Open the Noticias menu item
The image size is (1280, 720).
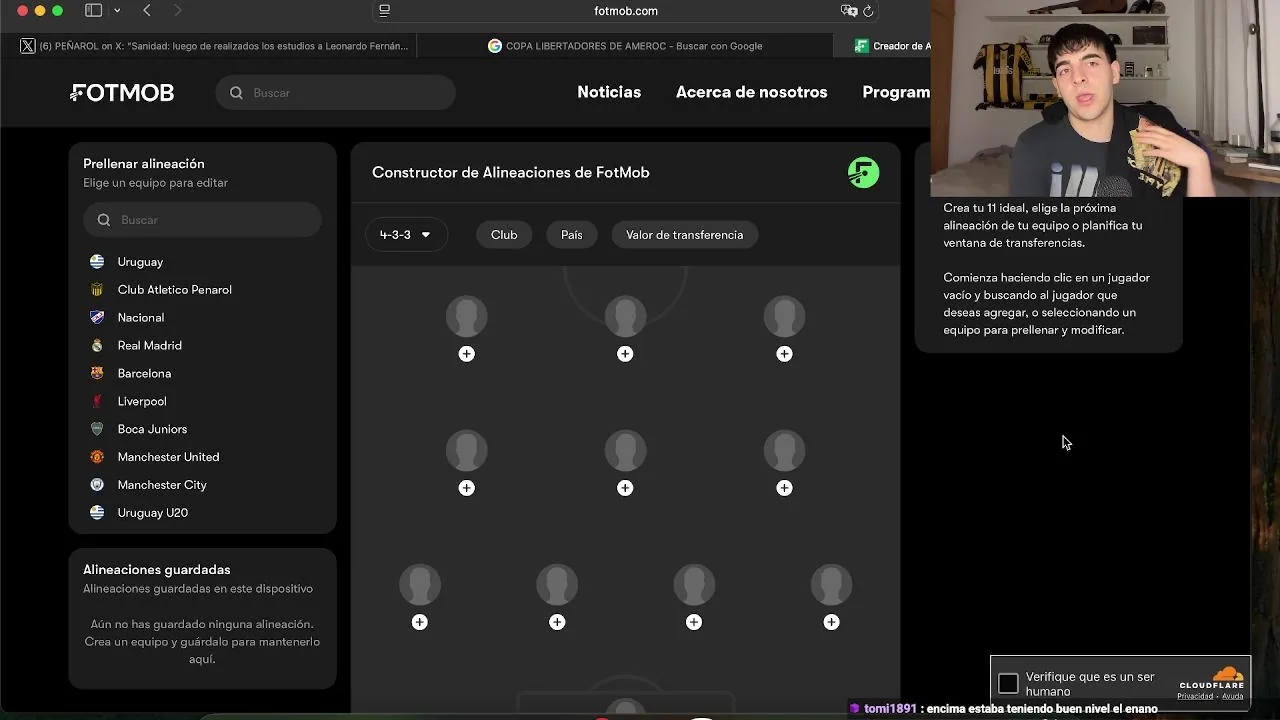point(609,92)
